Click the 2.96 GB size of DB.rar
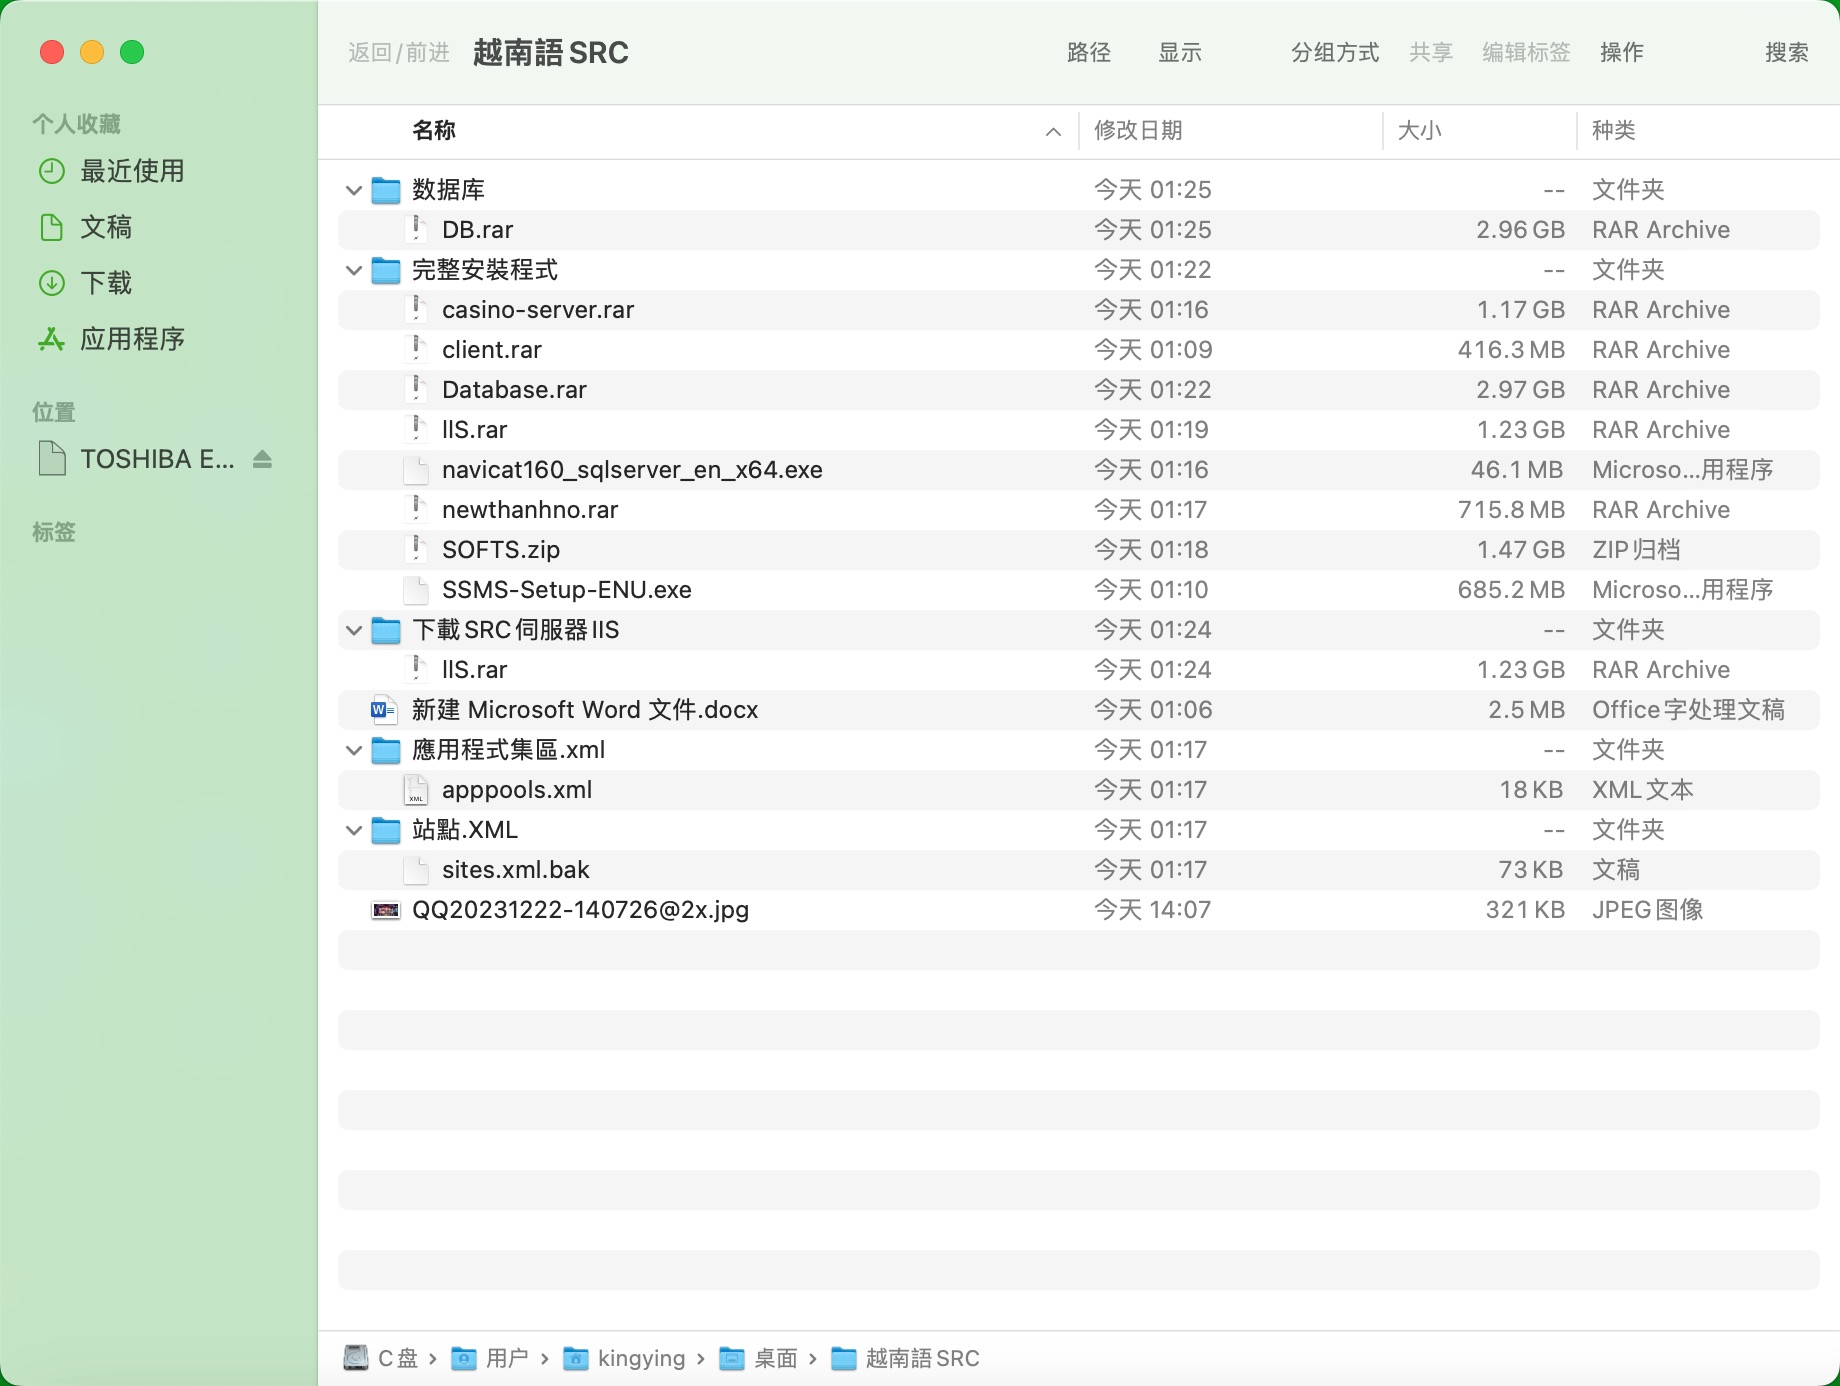This screenshot has height=1386, width=1840. 1520,230
